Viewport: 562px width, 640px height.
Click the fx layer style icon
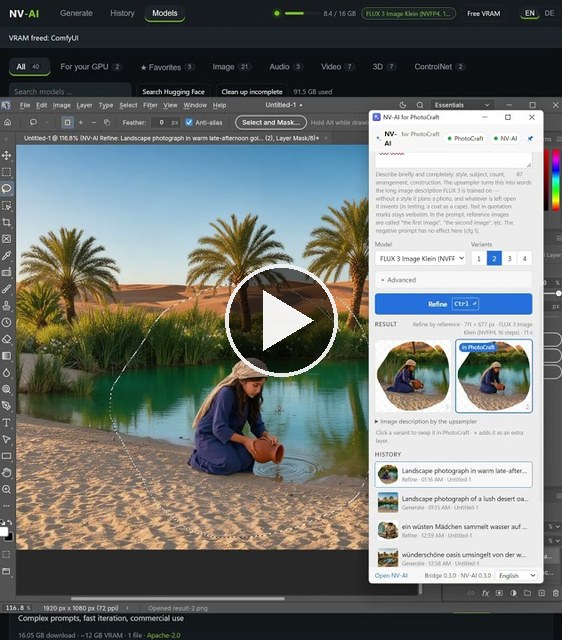[485, 593]
